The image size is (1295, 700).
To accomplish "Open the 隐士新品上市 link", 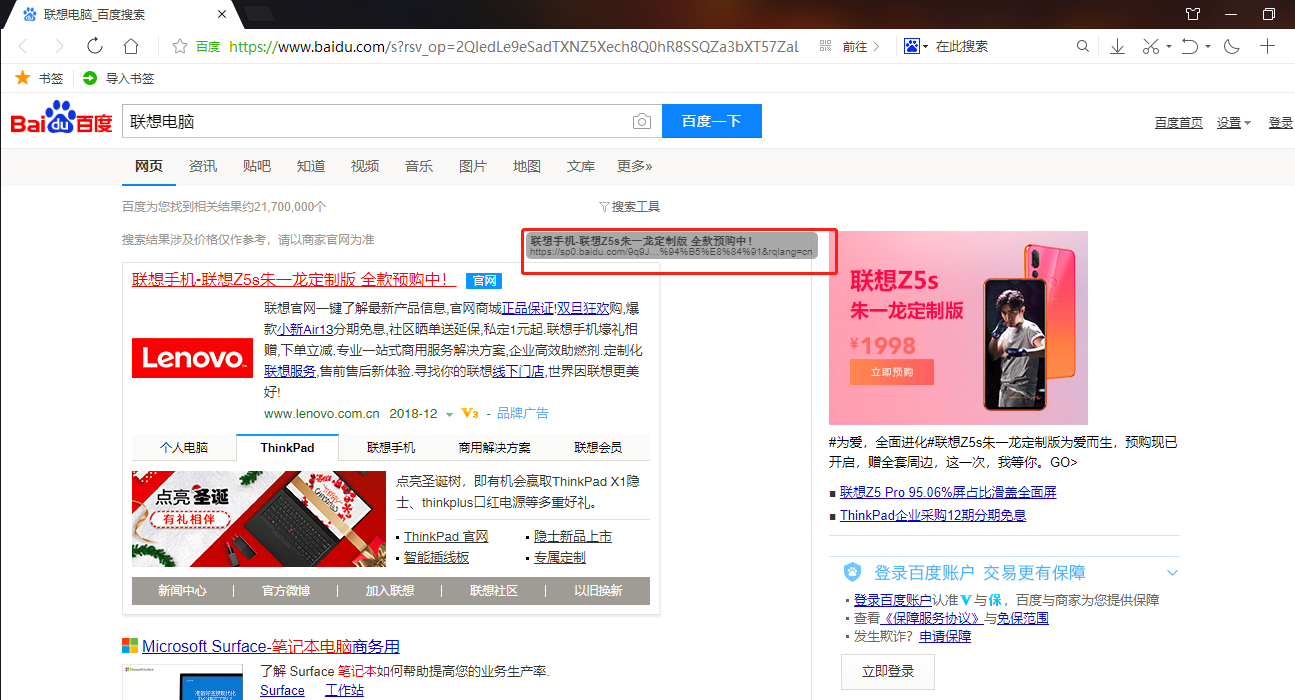I will [573, 537].
